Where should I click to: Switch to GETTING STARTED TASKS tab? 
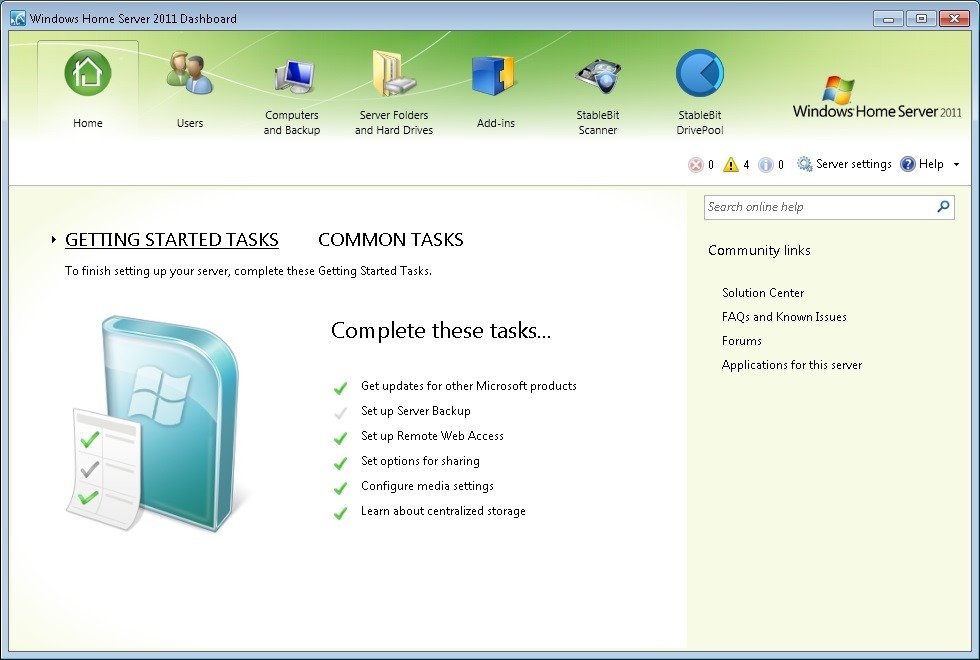coord(172,239)
